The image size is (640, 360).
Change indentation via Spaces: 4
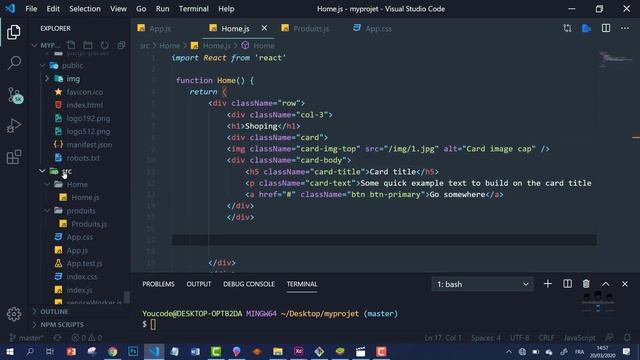(x=486, y=338)
